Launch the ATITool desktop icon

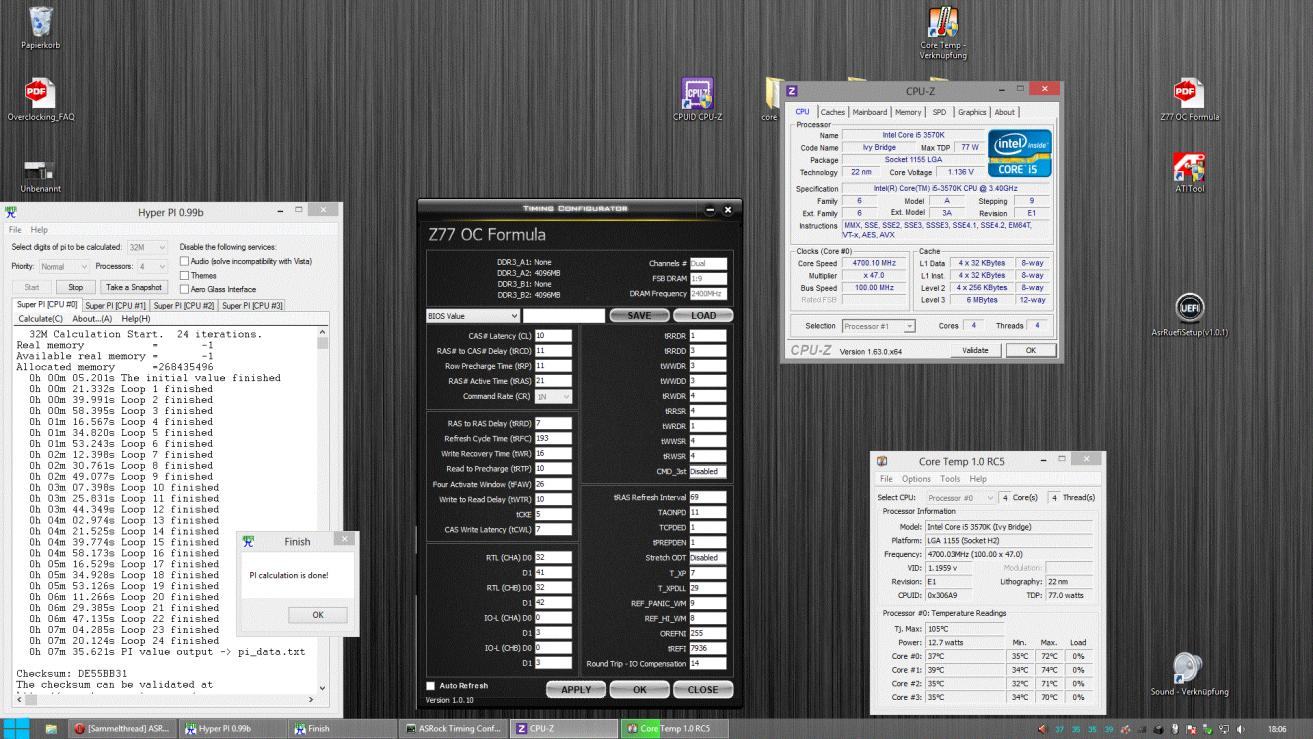click(1188, 166)
